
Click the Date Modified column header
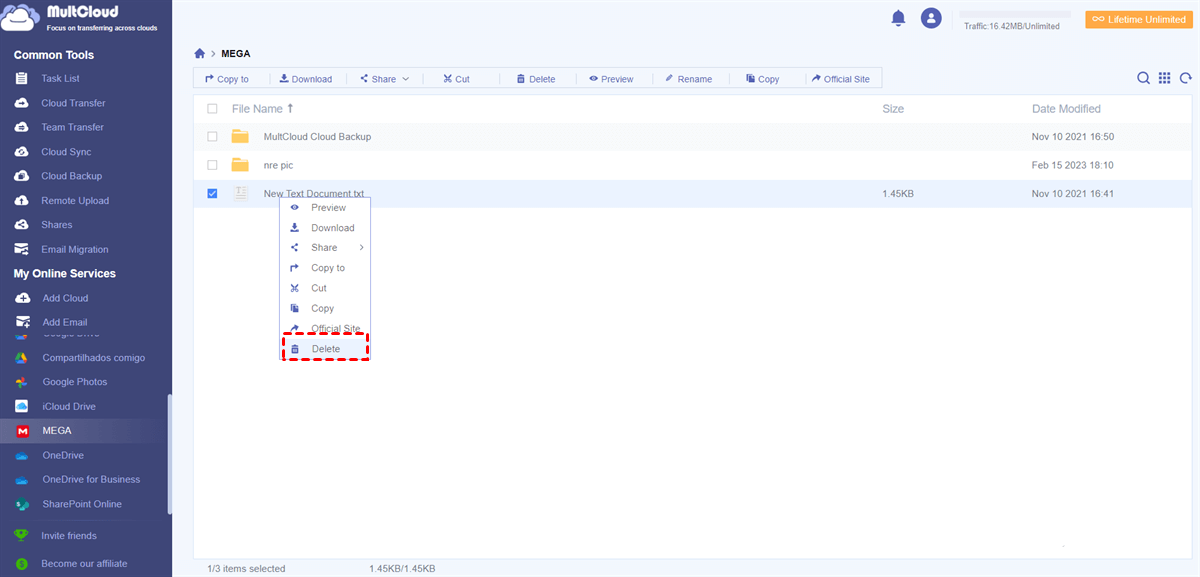(x=1066, y=109)
